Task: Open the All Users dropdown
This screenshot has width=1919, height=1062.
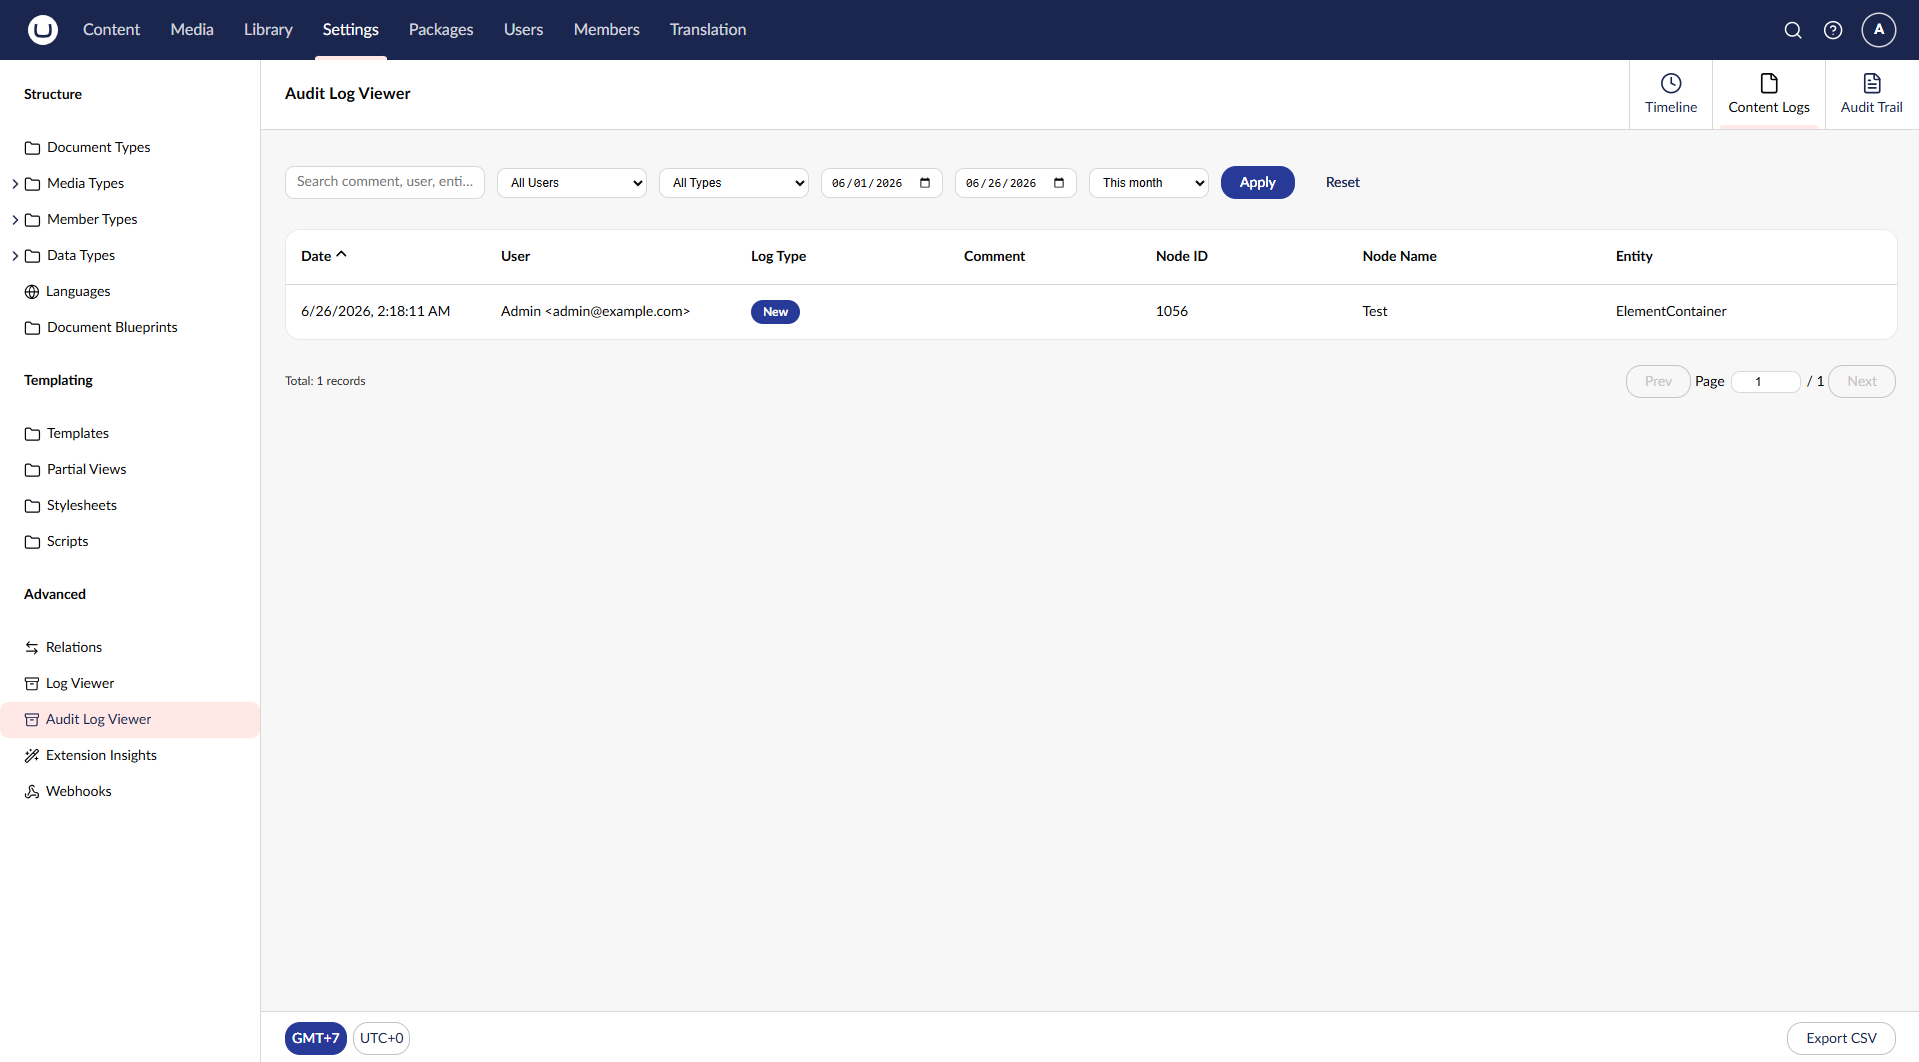Action: 572,183
